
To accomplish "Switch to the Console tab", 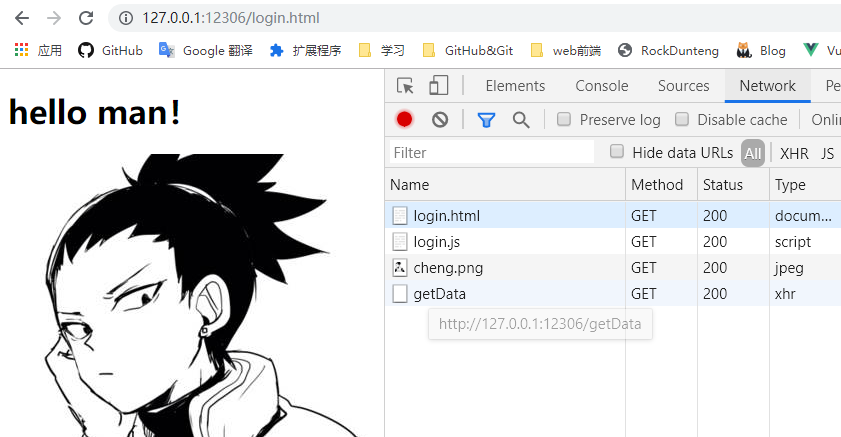I will (601, 86).
